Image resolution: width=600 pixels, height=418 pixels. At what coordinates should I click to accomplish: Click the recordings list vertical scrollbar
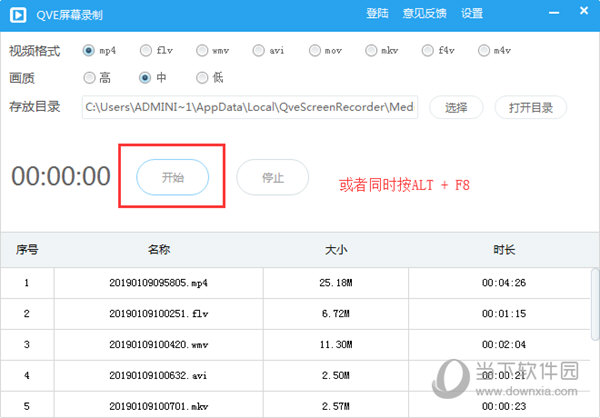click(595, 320)
